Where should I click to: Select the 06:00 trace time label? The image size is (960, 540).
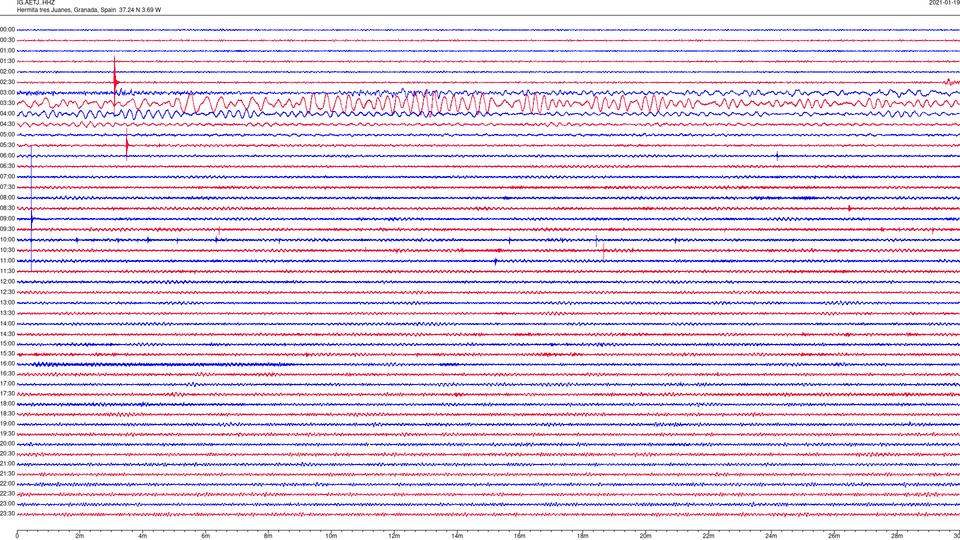(x=7, y=156)
